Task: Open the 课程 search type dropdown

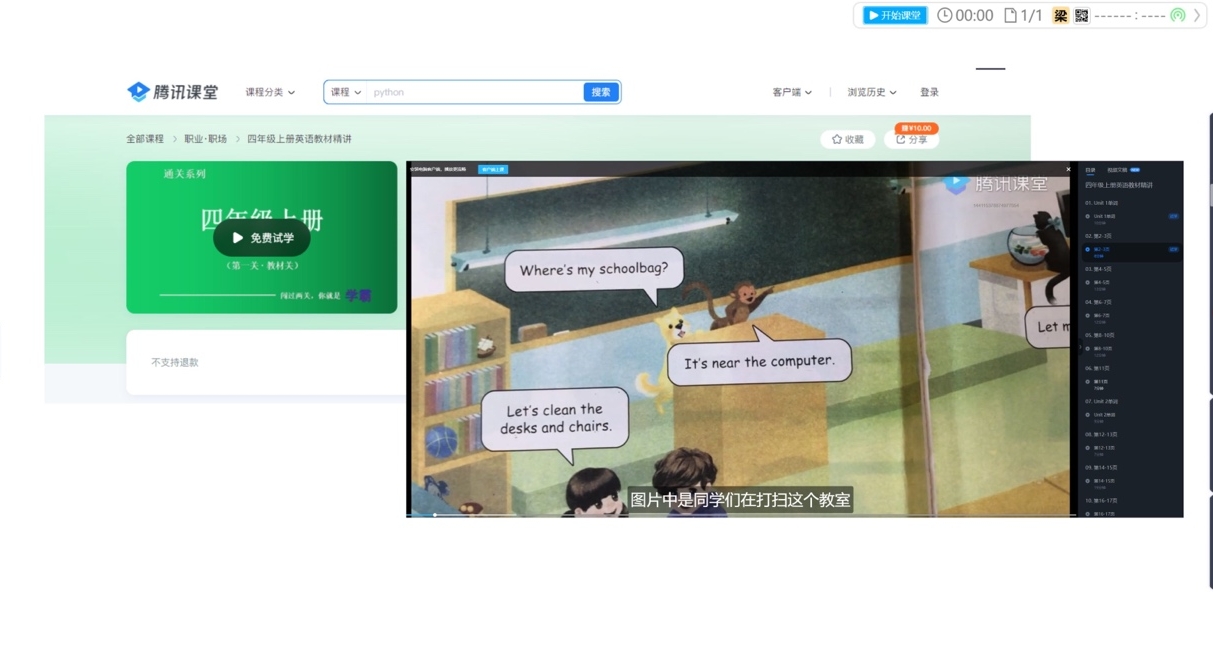Action: (346, 92)
